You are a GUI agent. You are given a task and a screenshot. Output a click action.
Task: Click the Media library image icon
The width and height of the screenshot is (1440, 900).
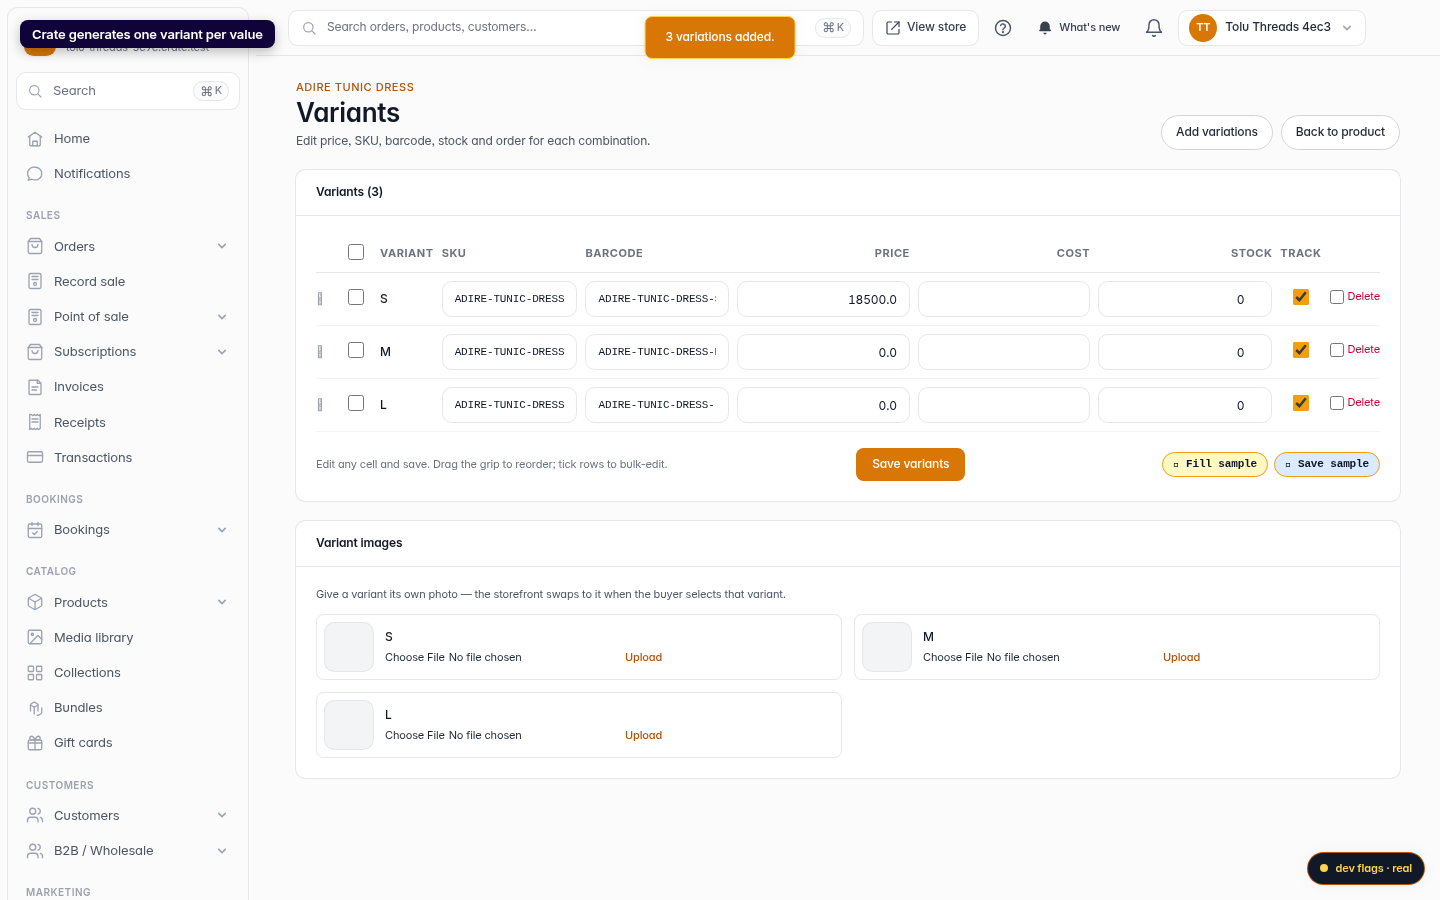coord(35,638)
